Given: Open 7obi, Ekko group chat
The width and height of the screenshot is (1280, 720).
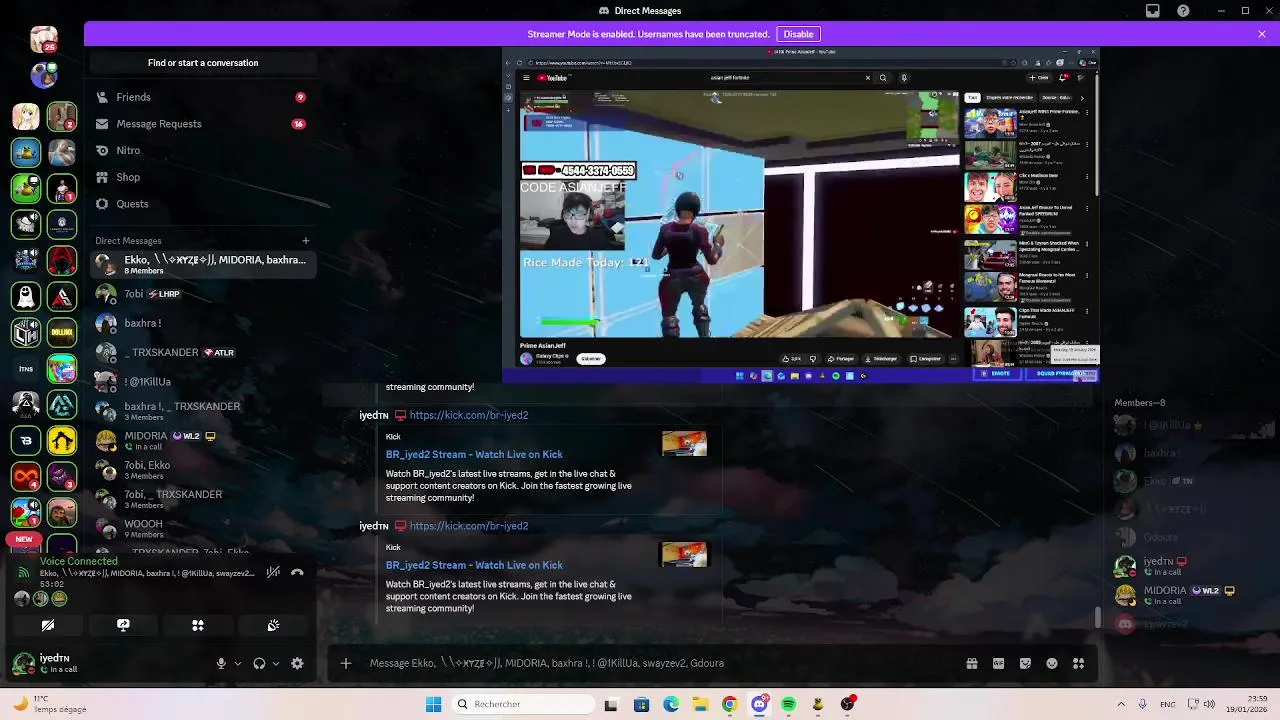Looking at the screenshot, I should 202,470.
